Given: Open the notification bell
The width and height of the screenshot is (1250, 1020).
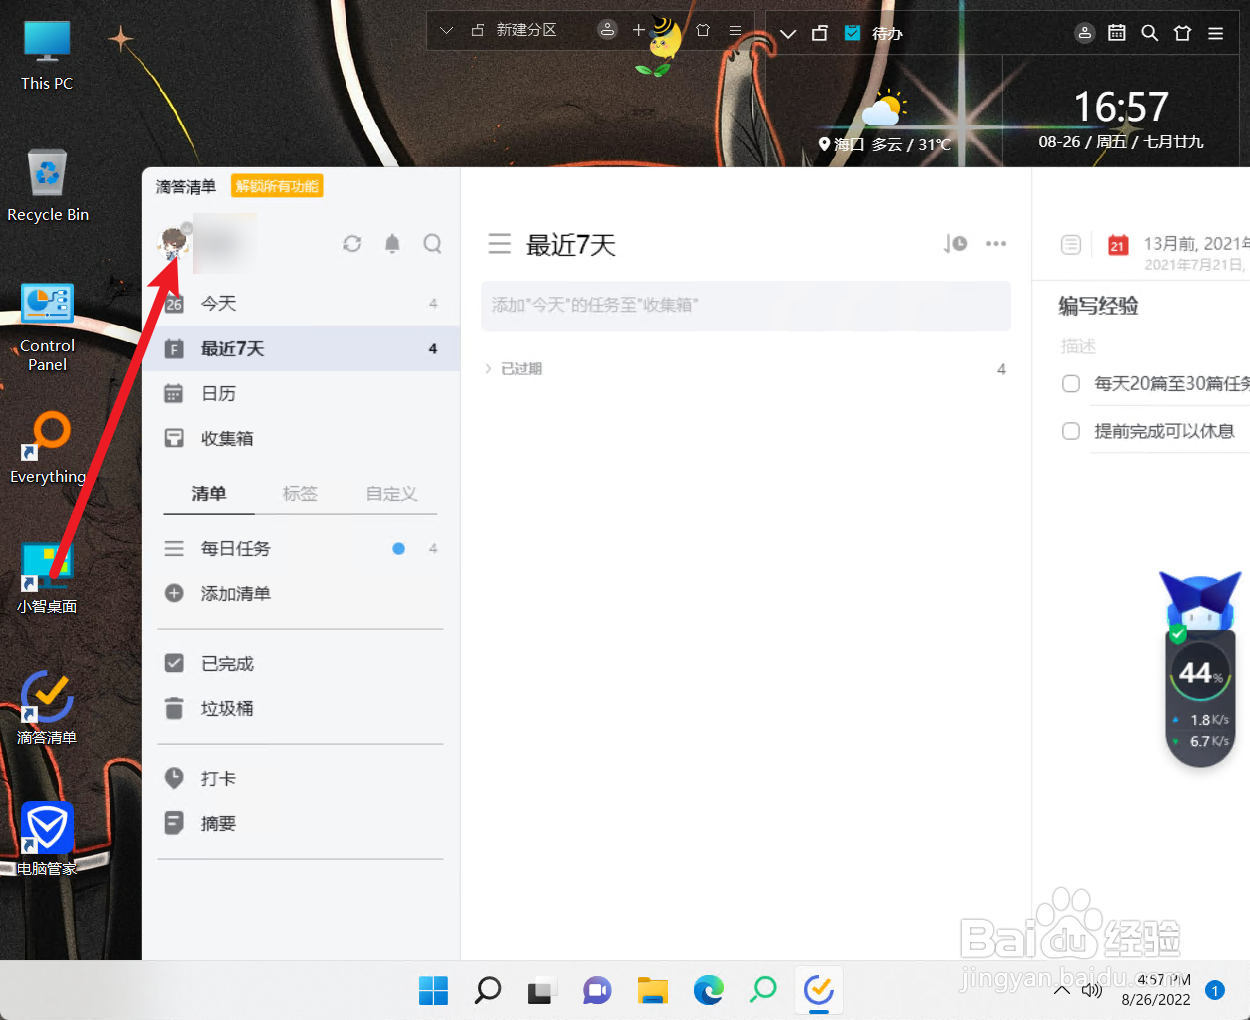Looking at the screenshot, I should point(392,243).
